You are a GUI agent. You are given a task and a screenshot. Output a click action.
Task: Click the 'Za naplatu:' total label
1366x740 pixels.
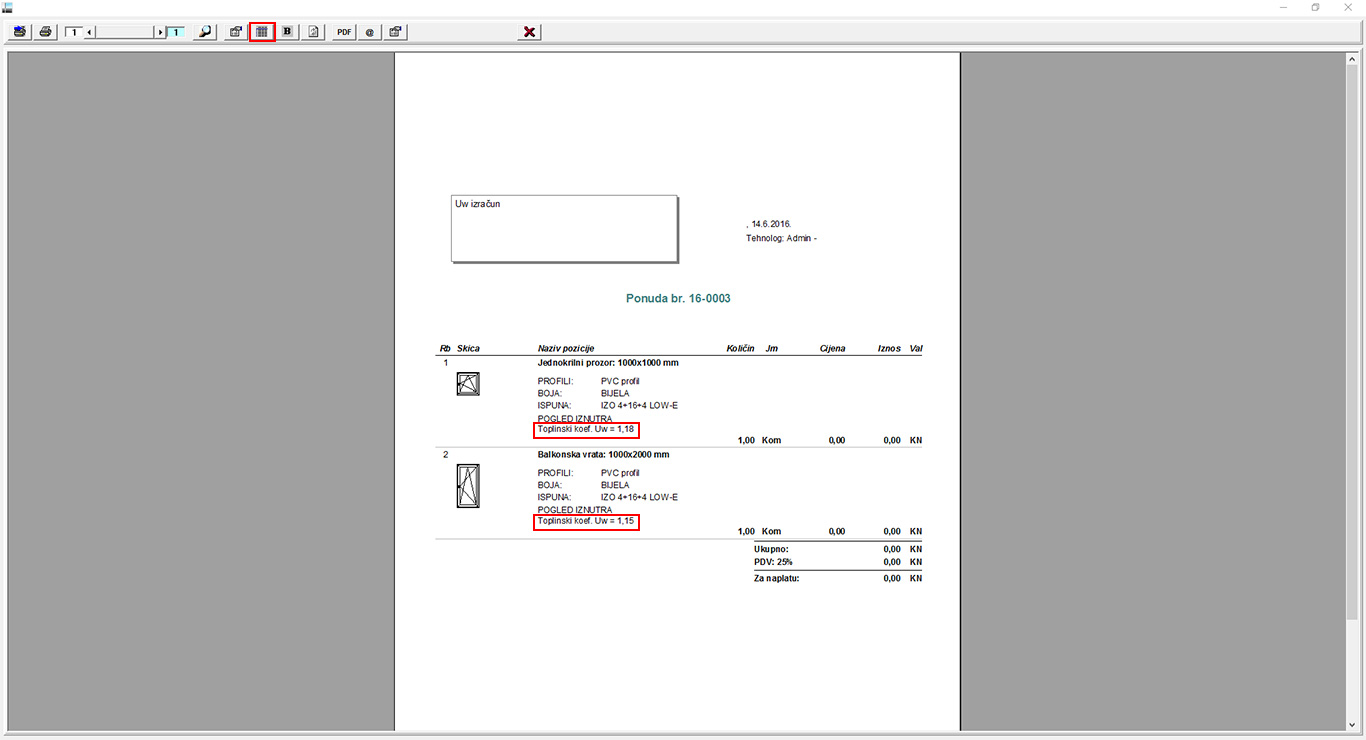coord(777,578)
